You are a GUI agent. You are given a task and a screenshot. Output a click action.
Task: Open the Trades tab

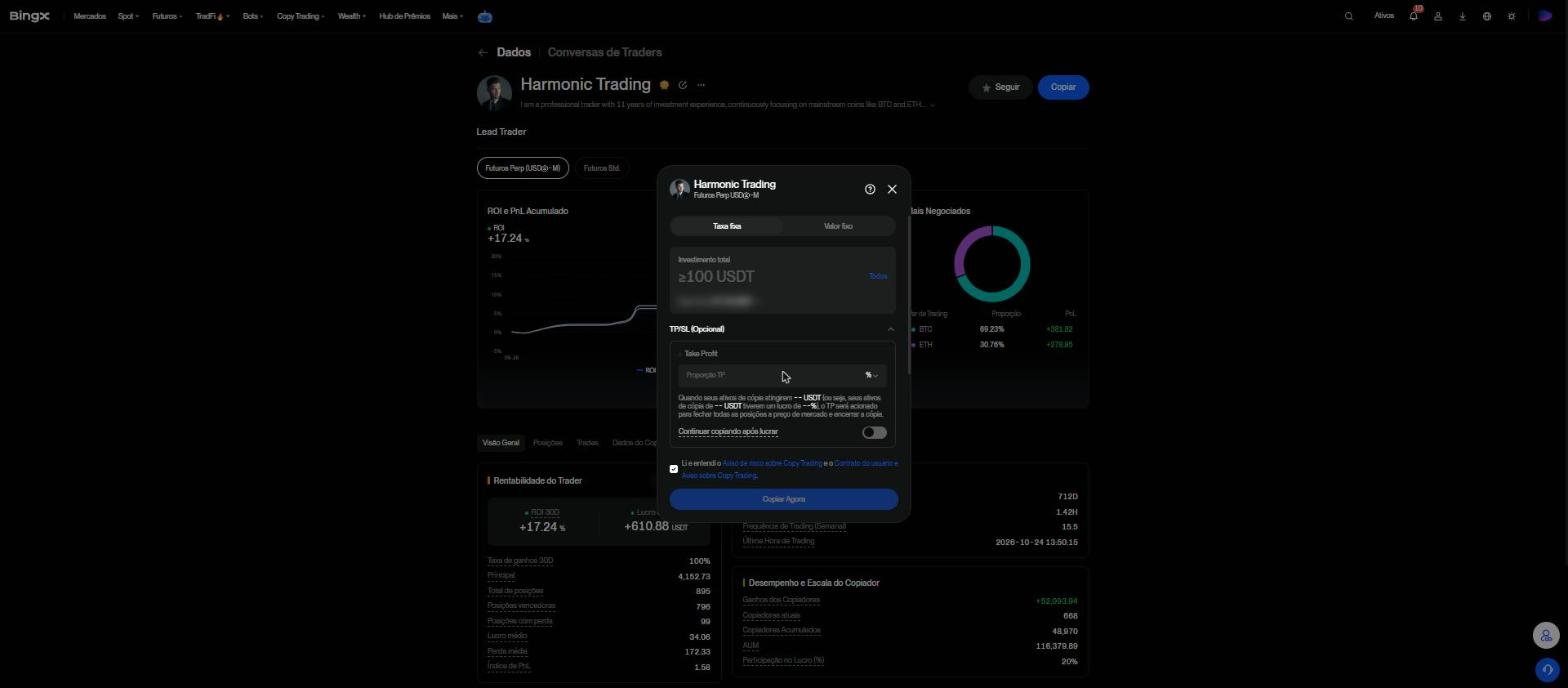click(587, 442)
